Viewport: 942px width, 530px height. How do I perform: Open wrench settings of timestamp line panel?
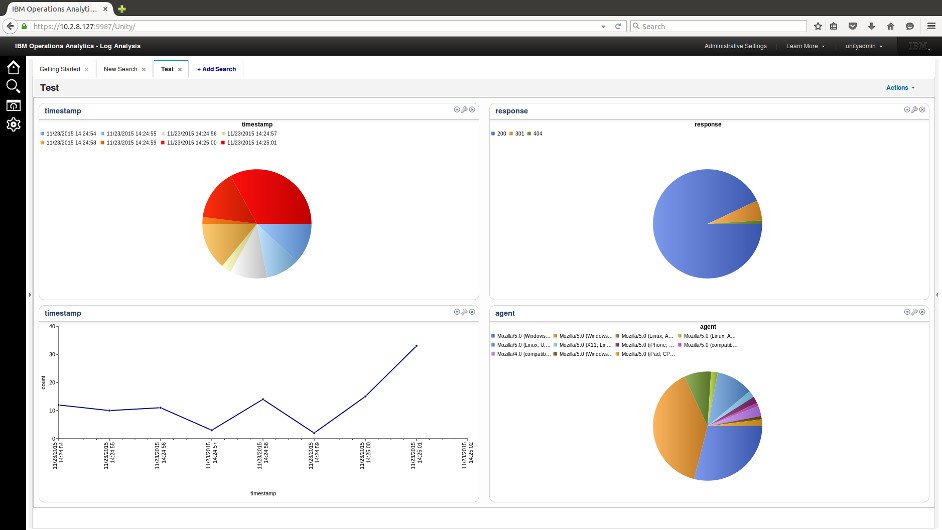coord(464,312)
